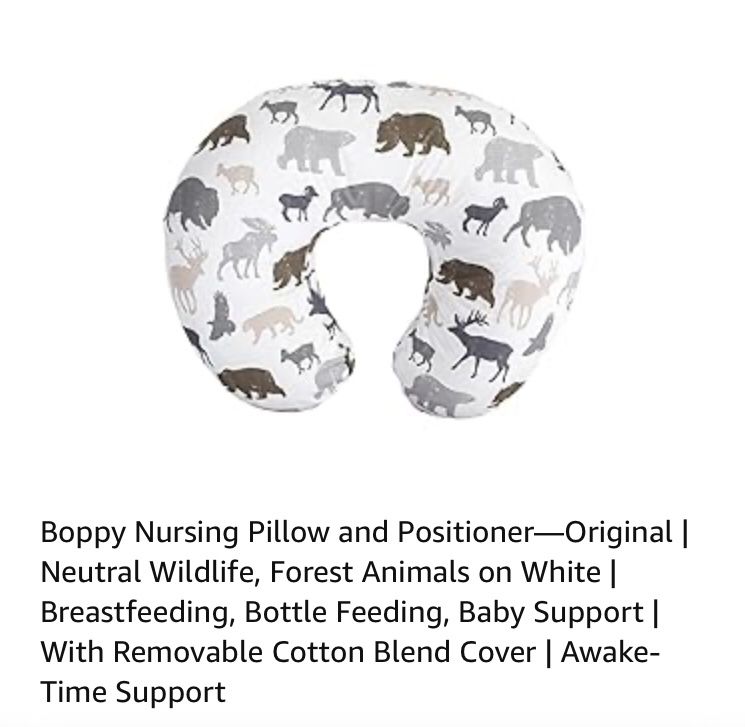Viewport: 745px width, 727px height.
Task: Click the light gray polar bear on the pillow's upper left
Action: (x=315, y=150)
